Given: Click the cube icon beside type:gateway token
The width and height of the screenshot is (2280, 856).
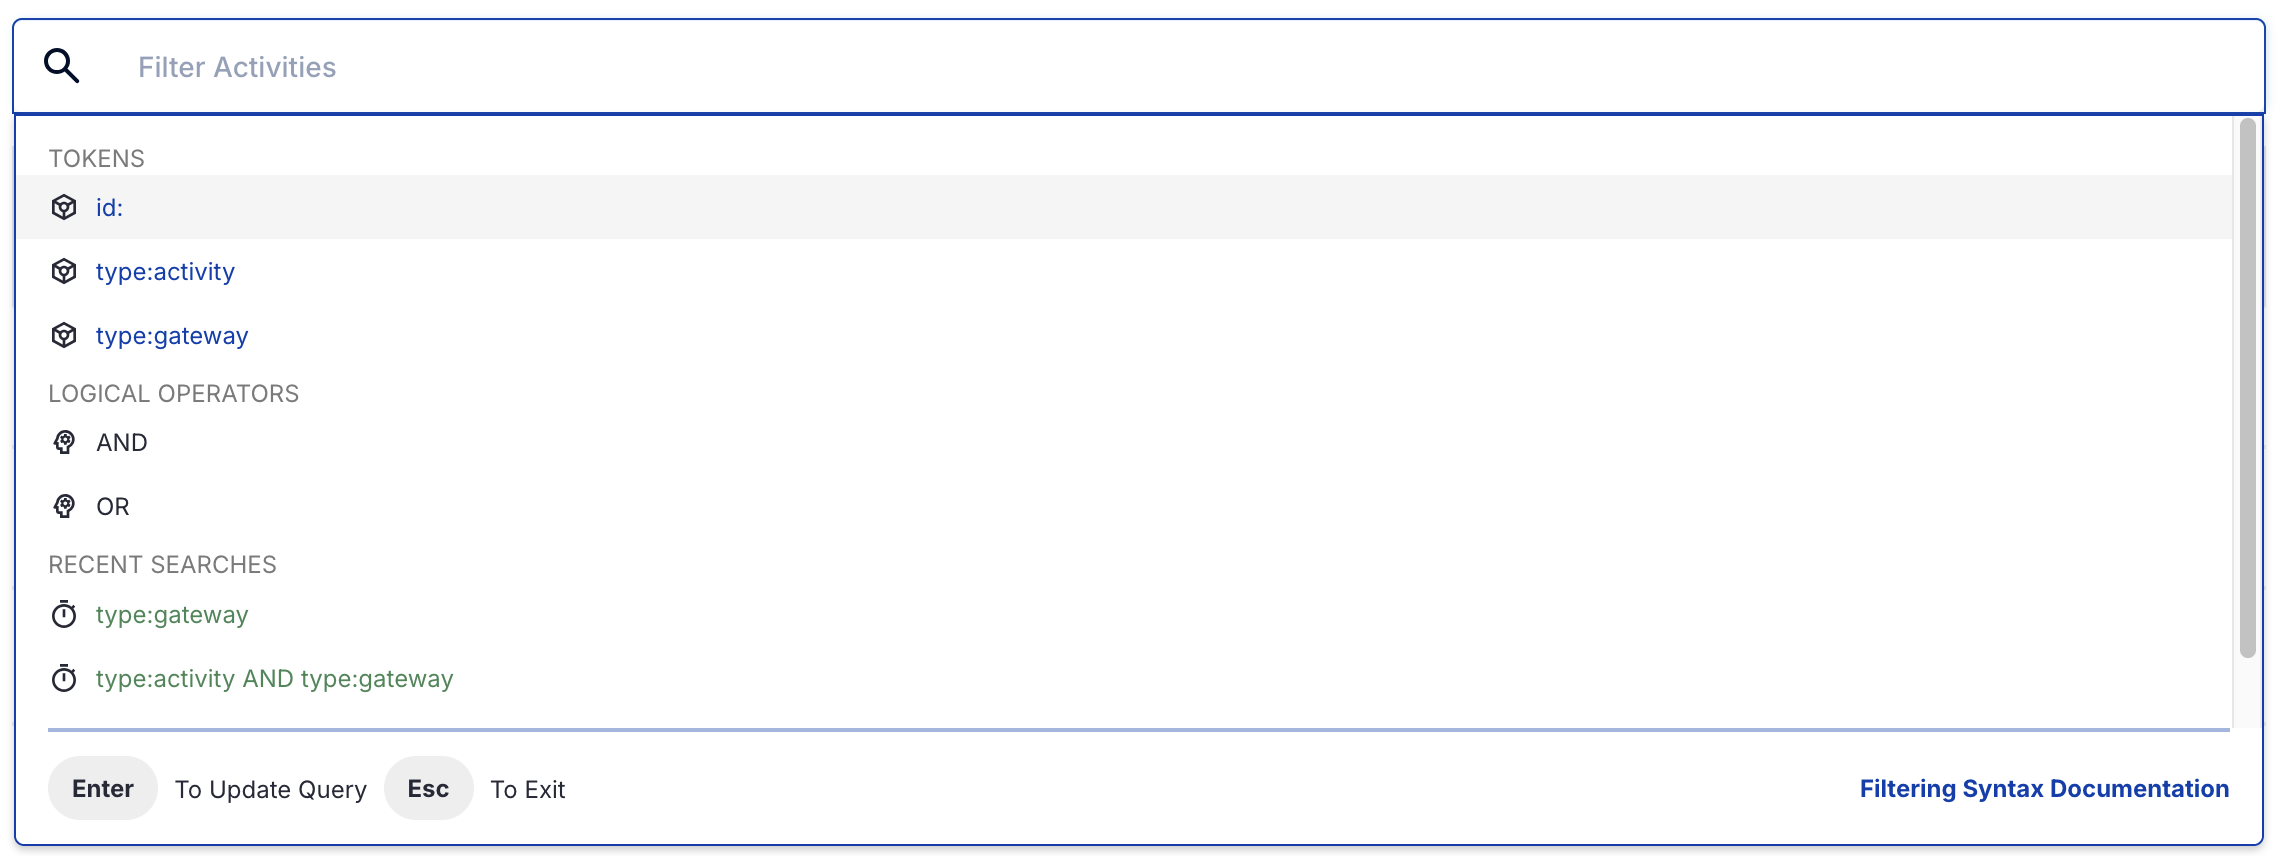Looking at the screenshot, I should tap(64, 335).
